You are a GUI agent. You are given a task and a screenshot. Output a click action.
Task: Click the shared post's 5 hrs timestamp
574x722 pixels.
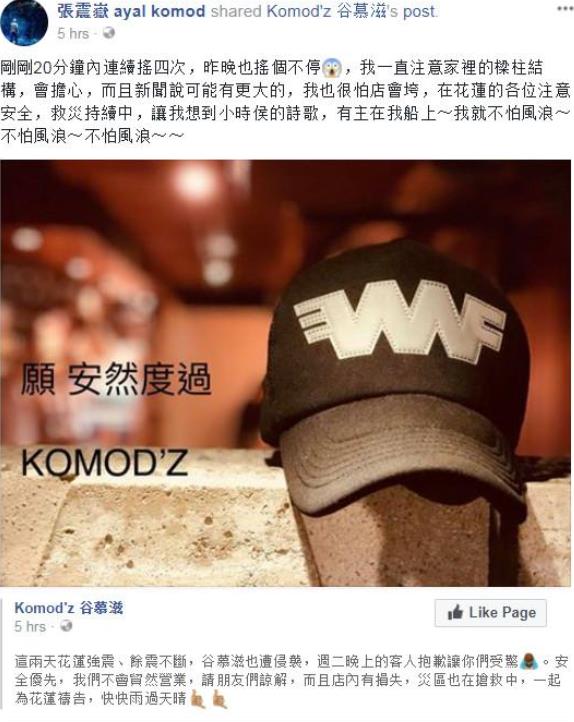tap(29, 626)
